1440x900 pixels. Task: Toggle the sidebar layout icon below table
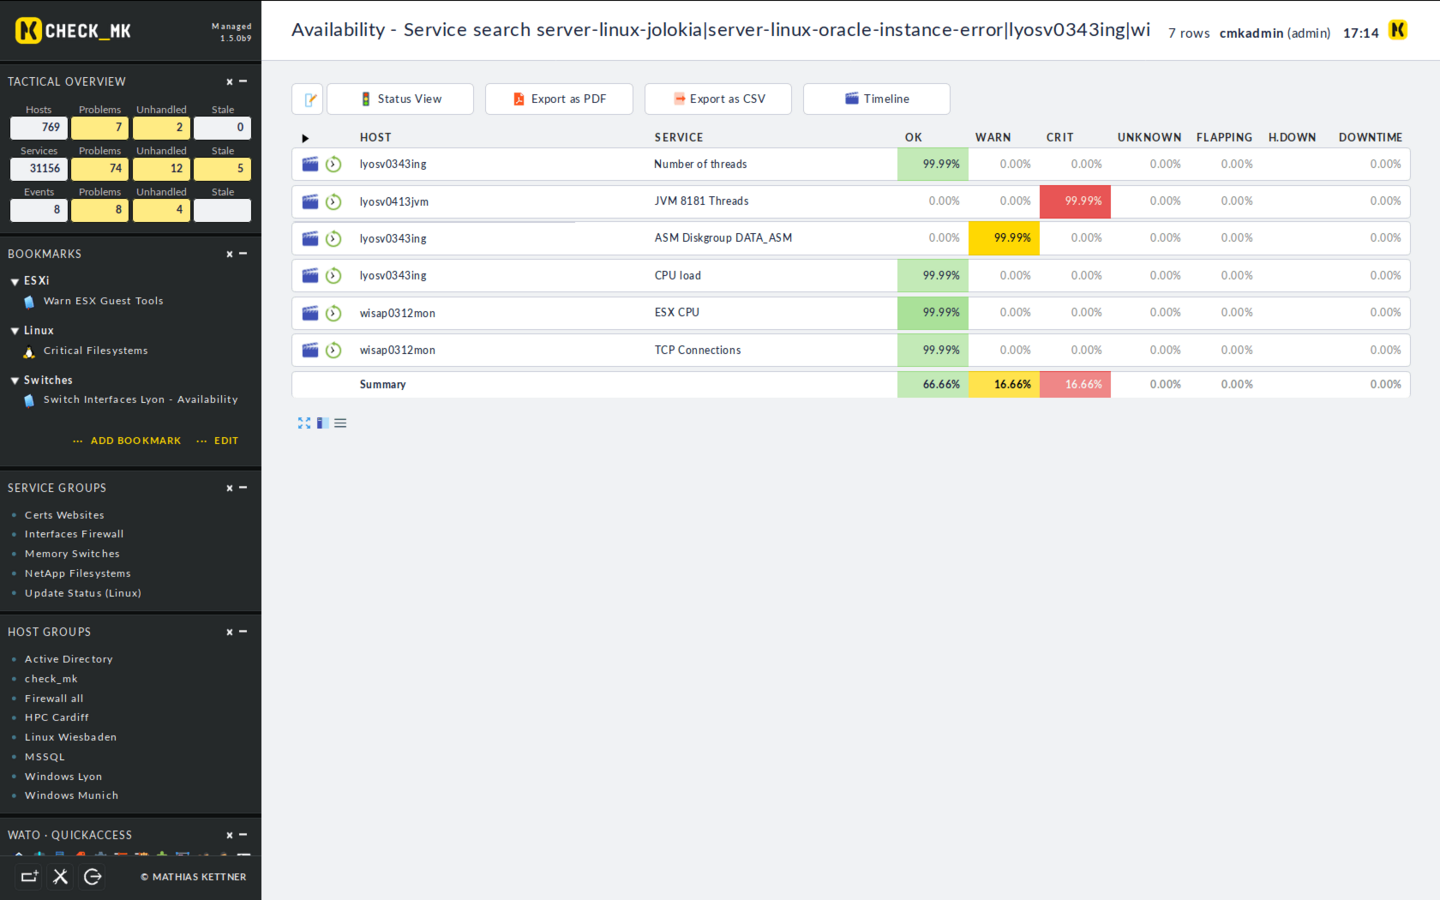pos(322,423)
